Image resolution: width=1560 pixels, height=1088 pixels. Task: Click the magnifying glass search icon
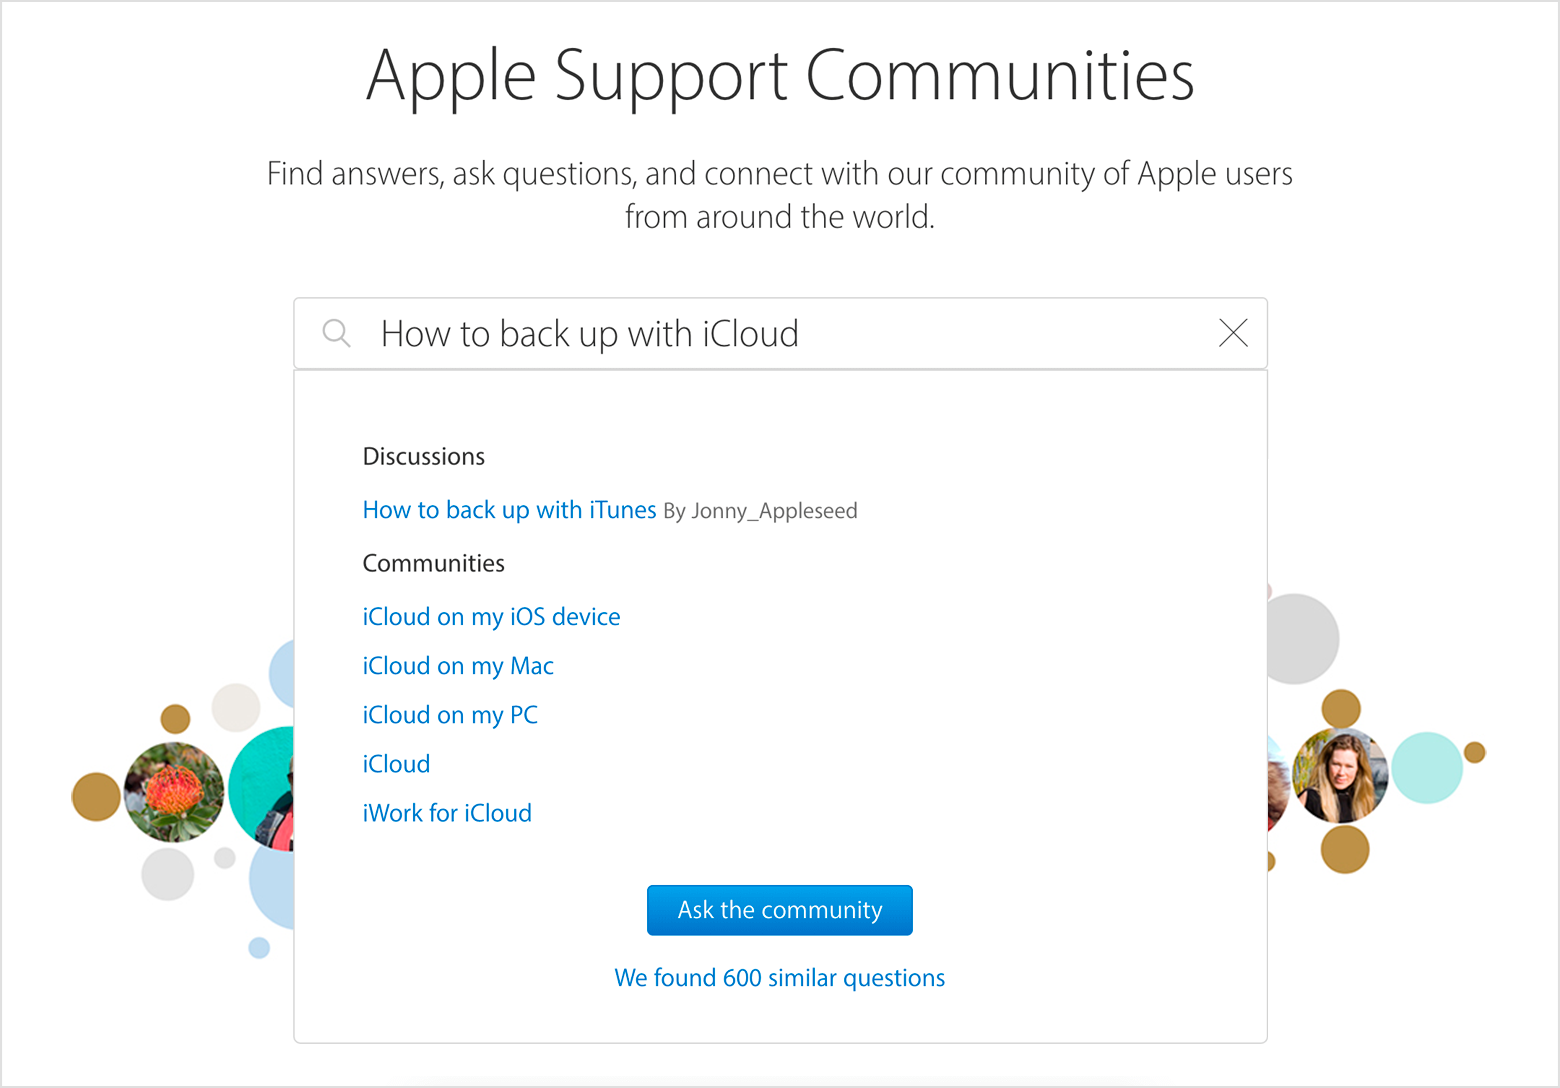pyautogui.click(x=337, y=333)
